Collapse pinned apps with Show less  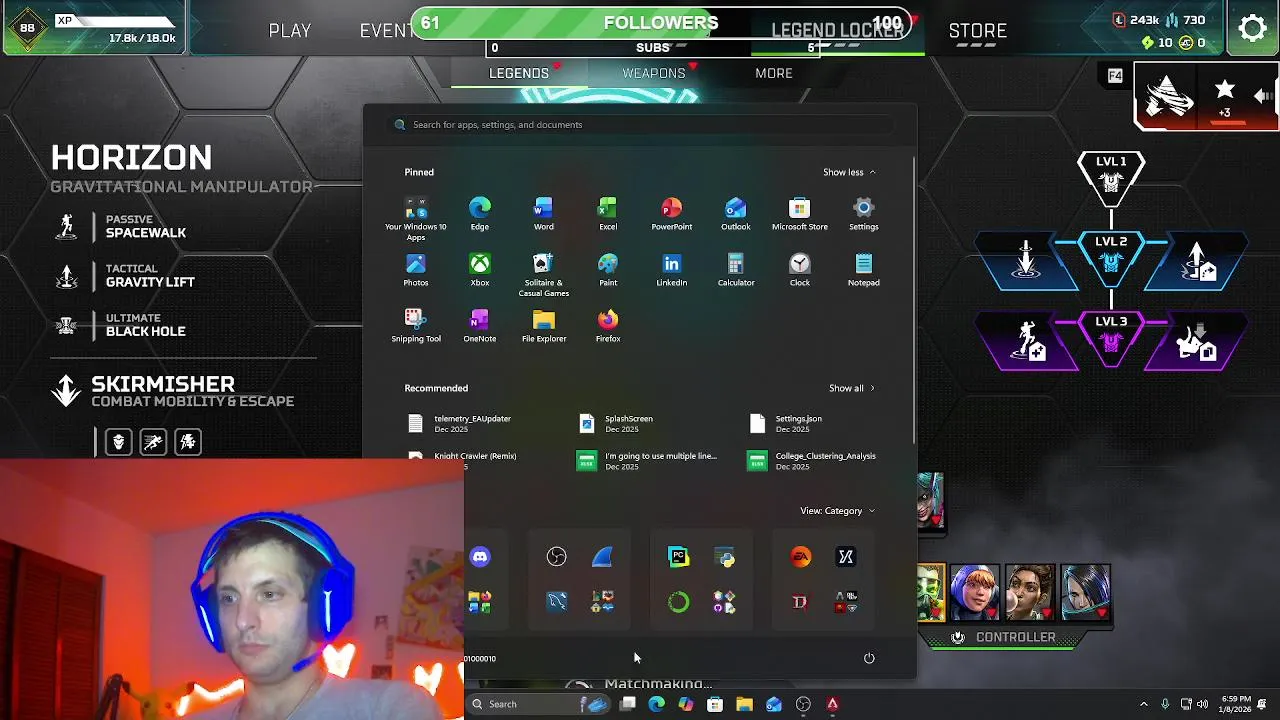(849, 172)
